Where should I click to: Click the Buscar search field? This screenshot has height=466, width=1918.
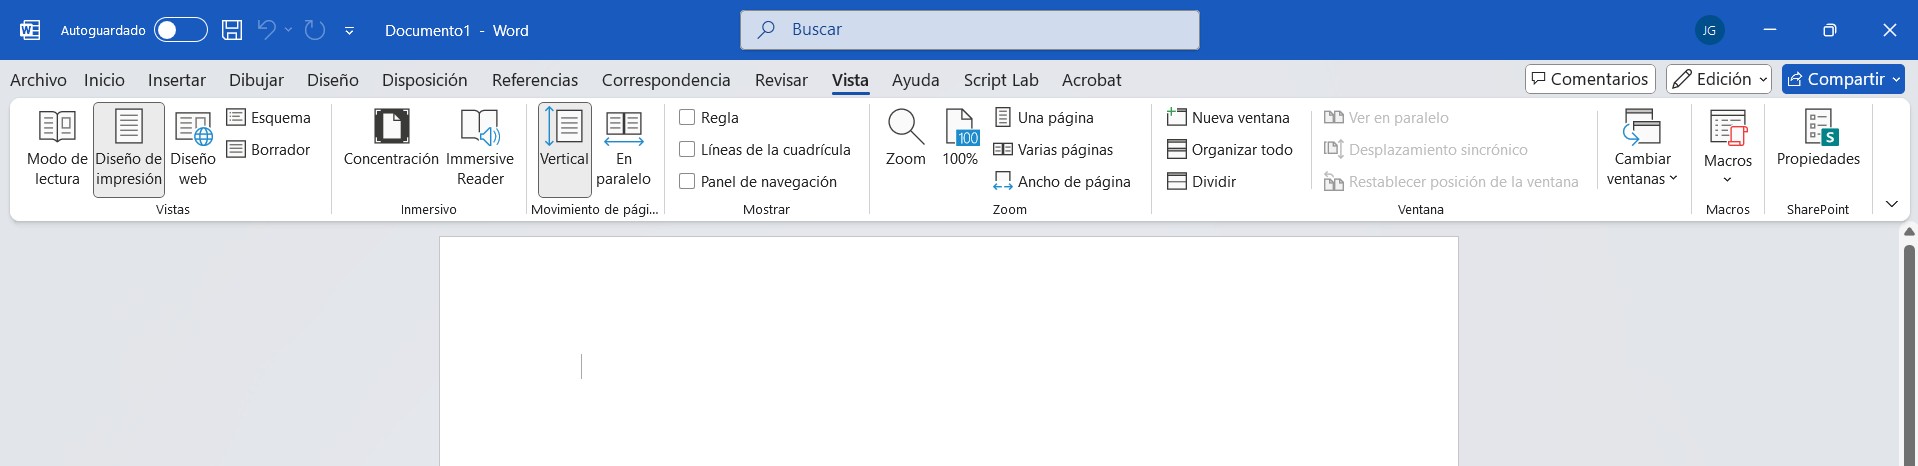(x=969, y=30)
